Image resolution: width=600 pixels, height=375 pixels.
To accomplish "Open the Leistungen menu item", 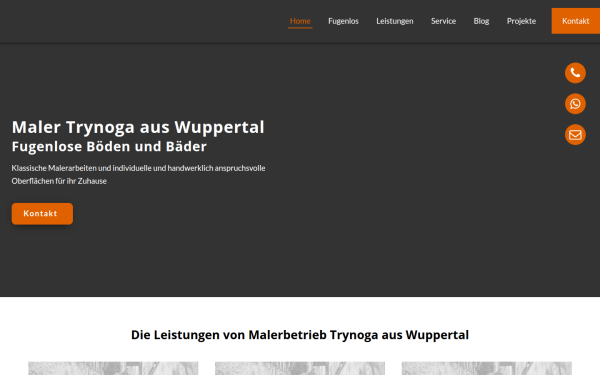I will (395, 21).
